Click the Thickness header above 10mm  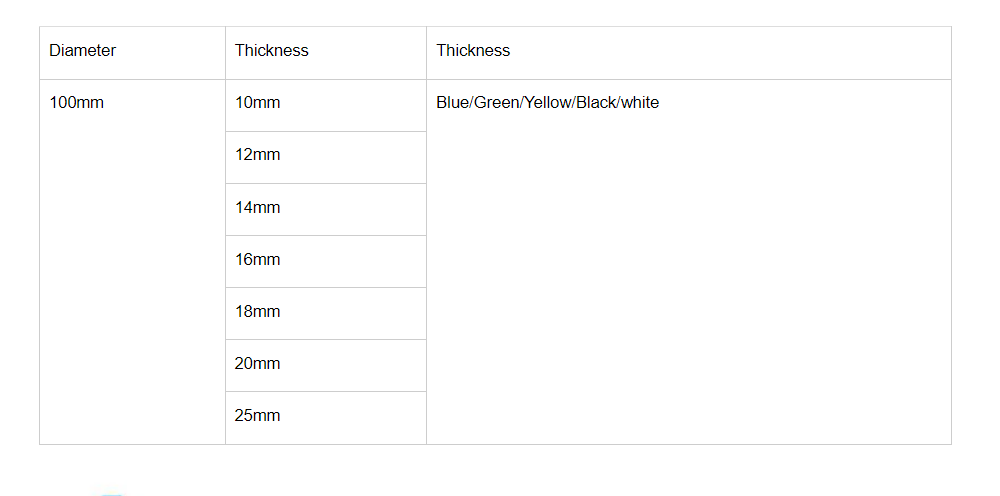272,51
